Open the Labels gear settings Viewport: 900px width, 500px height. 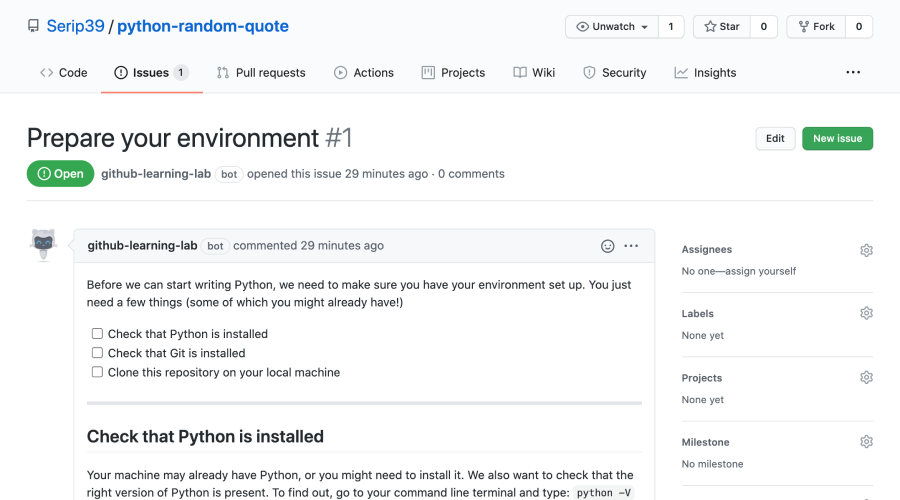pyautogui.click(x=866, y=314)
